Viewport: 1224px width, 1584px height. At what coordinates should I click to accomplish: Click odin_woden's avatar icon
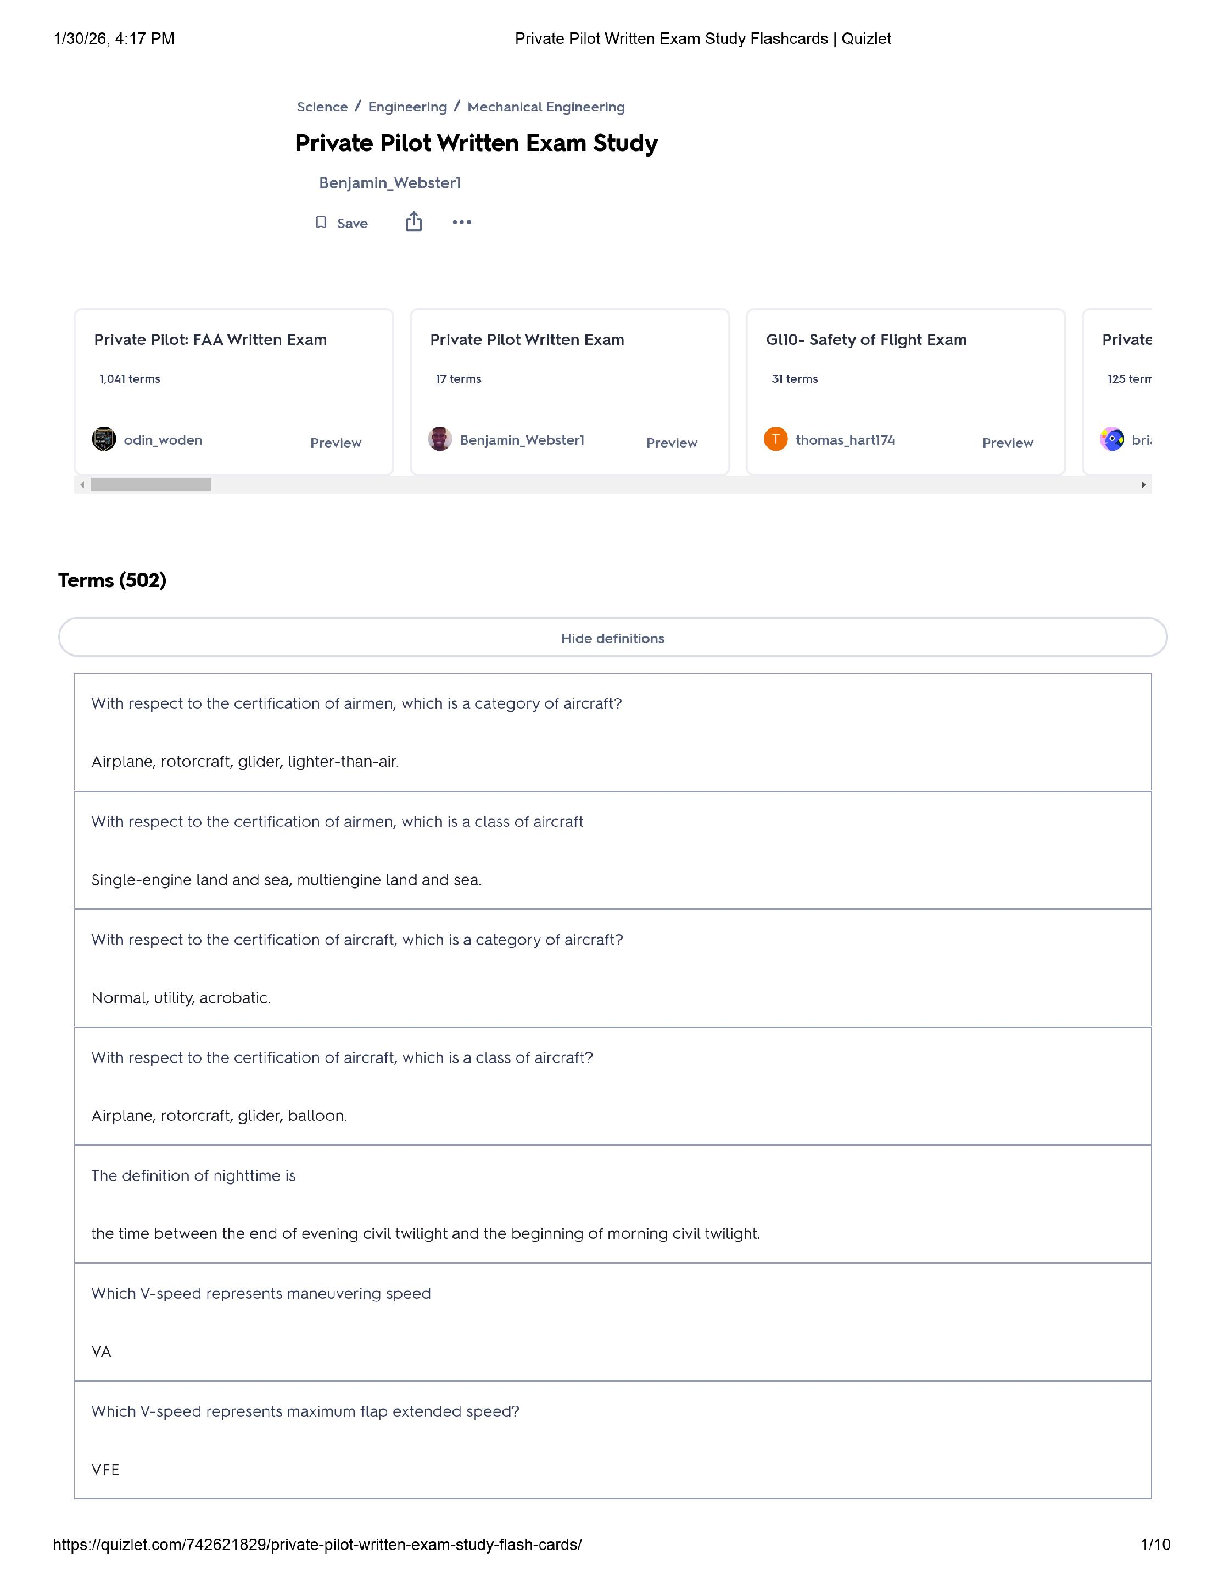point(104,440)
